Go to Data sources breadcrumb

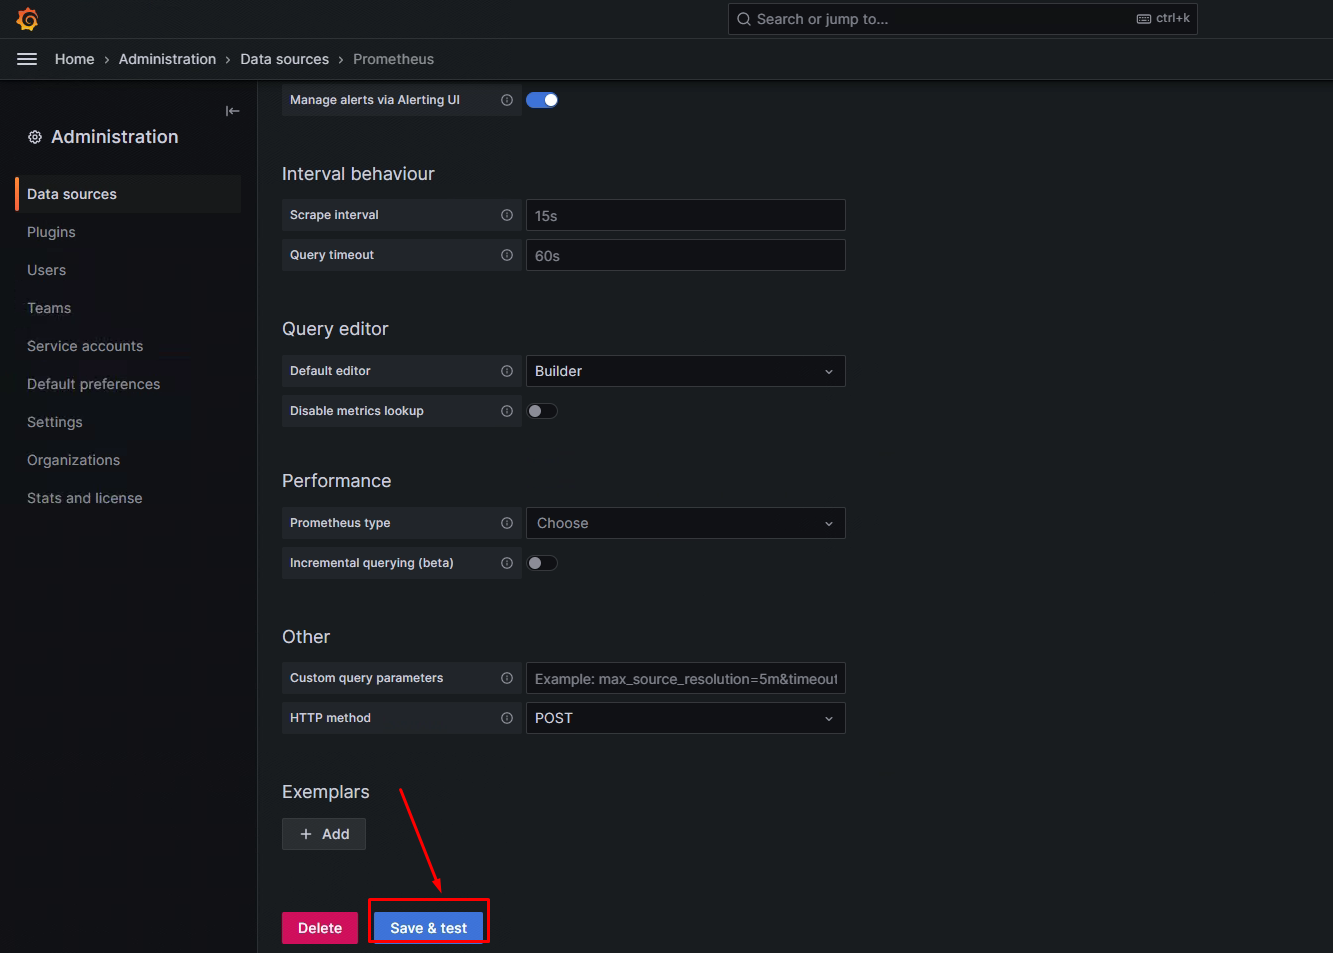point(284,59)
